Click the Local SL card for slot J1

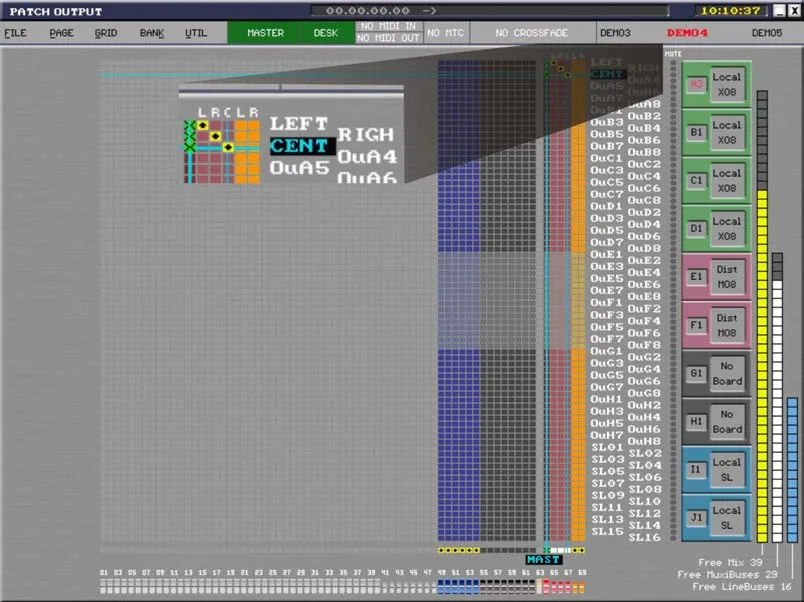click(x=727, y=518)
